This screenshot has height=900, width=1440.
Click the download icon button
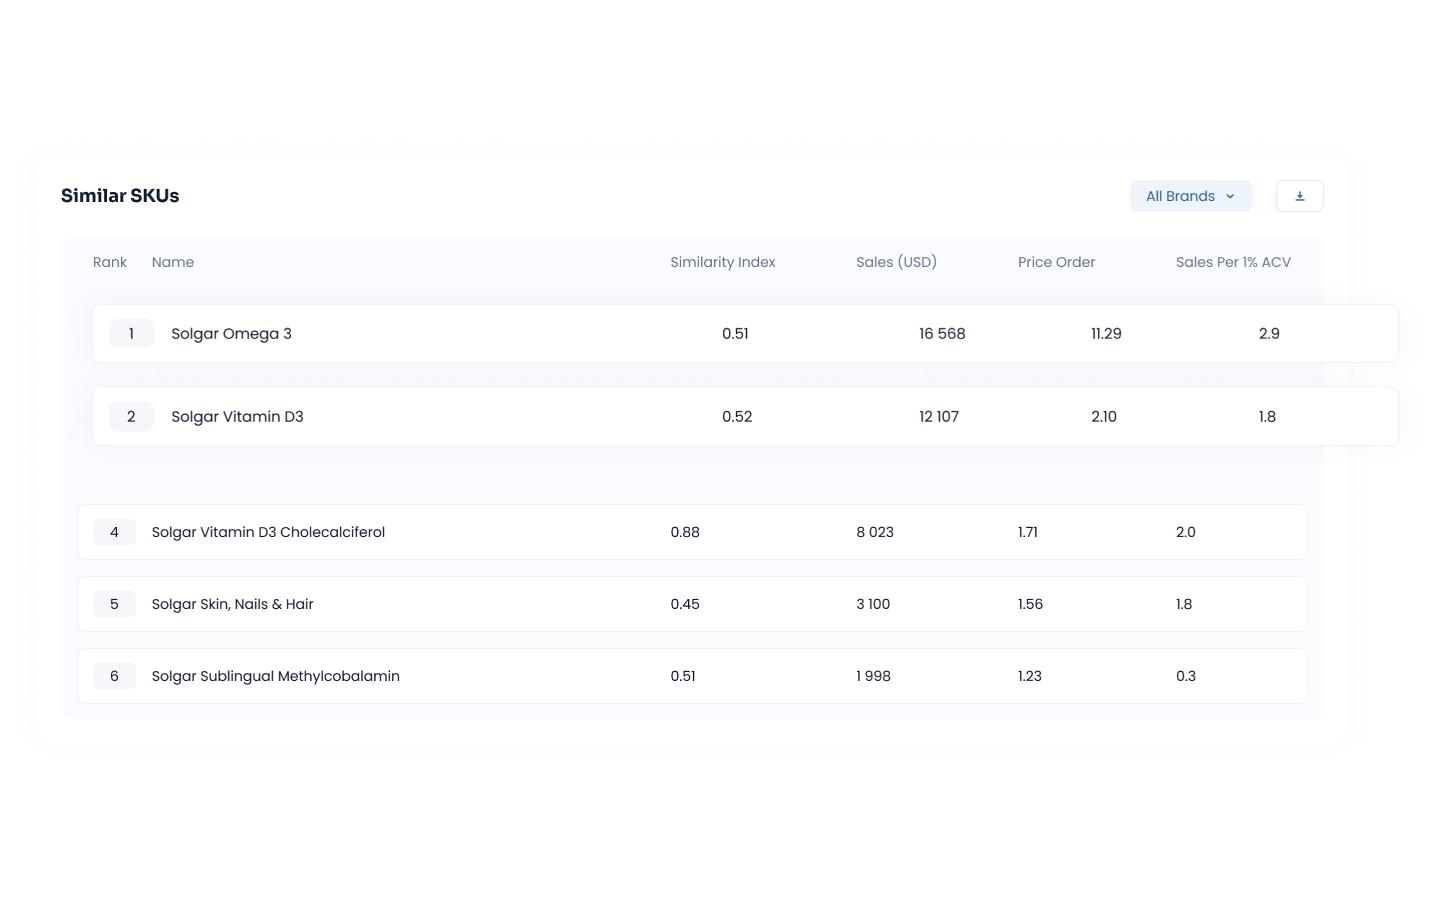[1300, 196]
